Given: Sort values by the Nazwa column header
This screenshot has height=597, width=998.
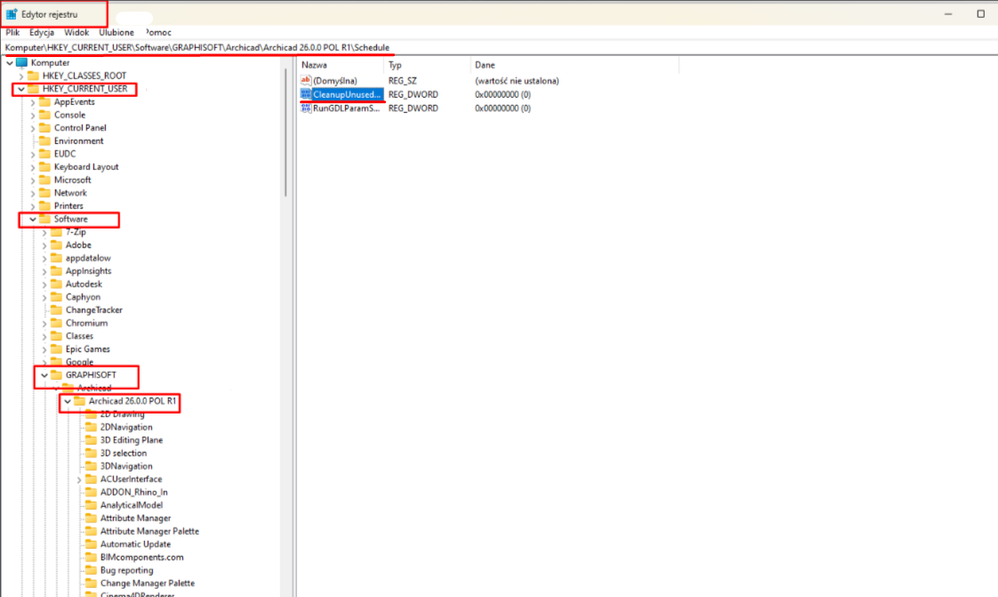Looking at the screenshot, I should point(341,65).
